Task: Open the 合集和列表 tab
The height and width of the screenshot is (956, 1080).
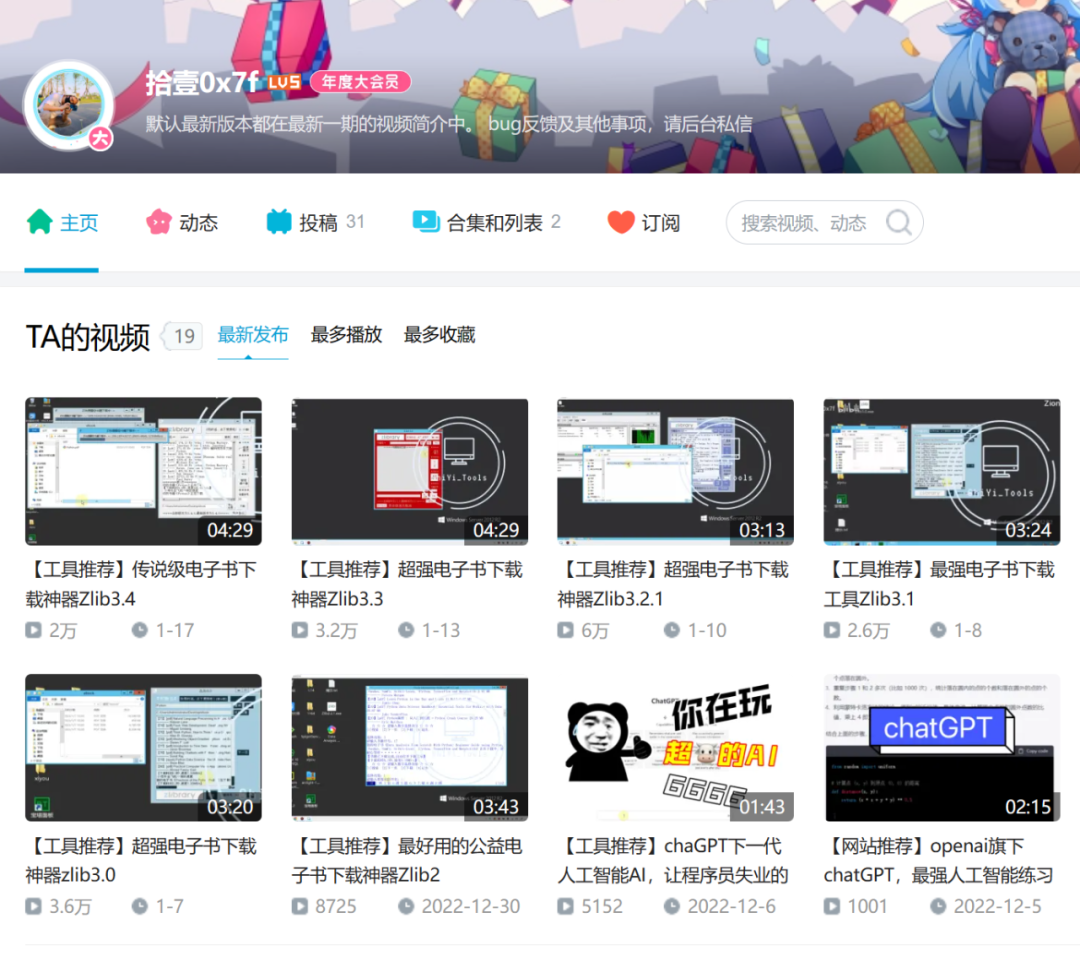Action: 486,222
